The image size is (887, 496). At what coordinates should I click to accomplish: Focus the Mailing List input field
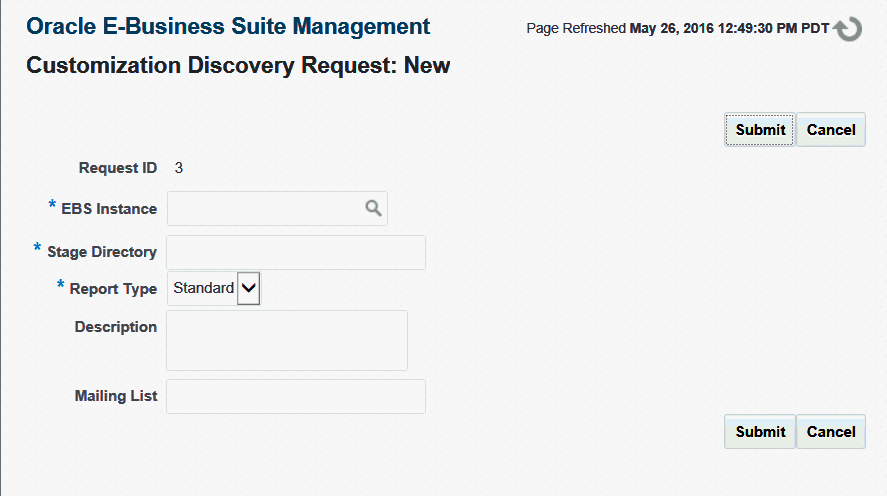(x=296, y=396)
